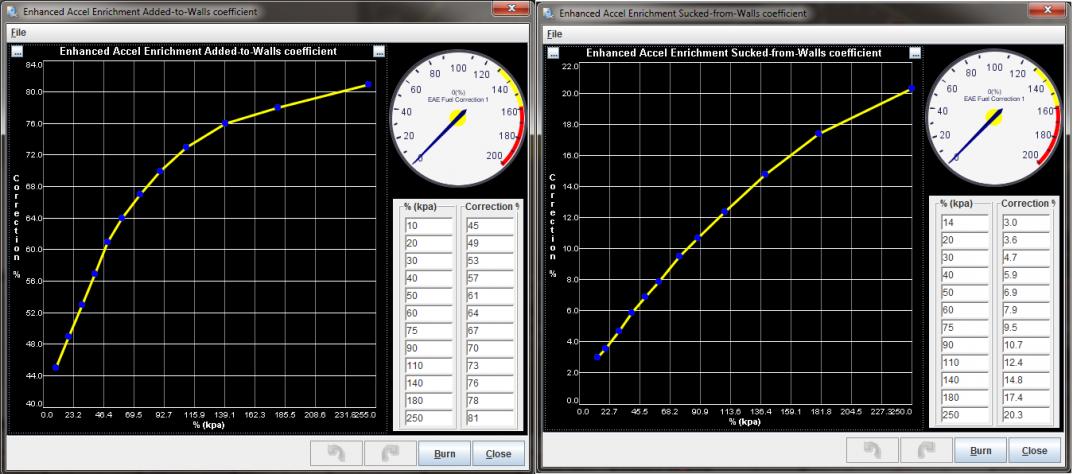The width and height of the screenshot is (1073, 474).
Task: Click right options button on Sucked-from-Walls chart
Action: tap(914, 52)
